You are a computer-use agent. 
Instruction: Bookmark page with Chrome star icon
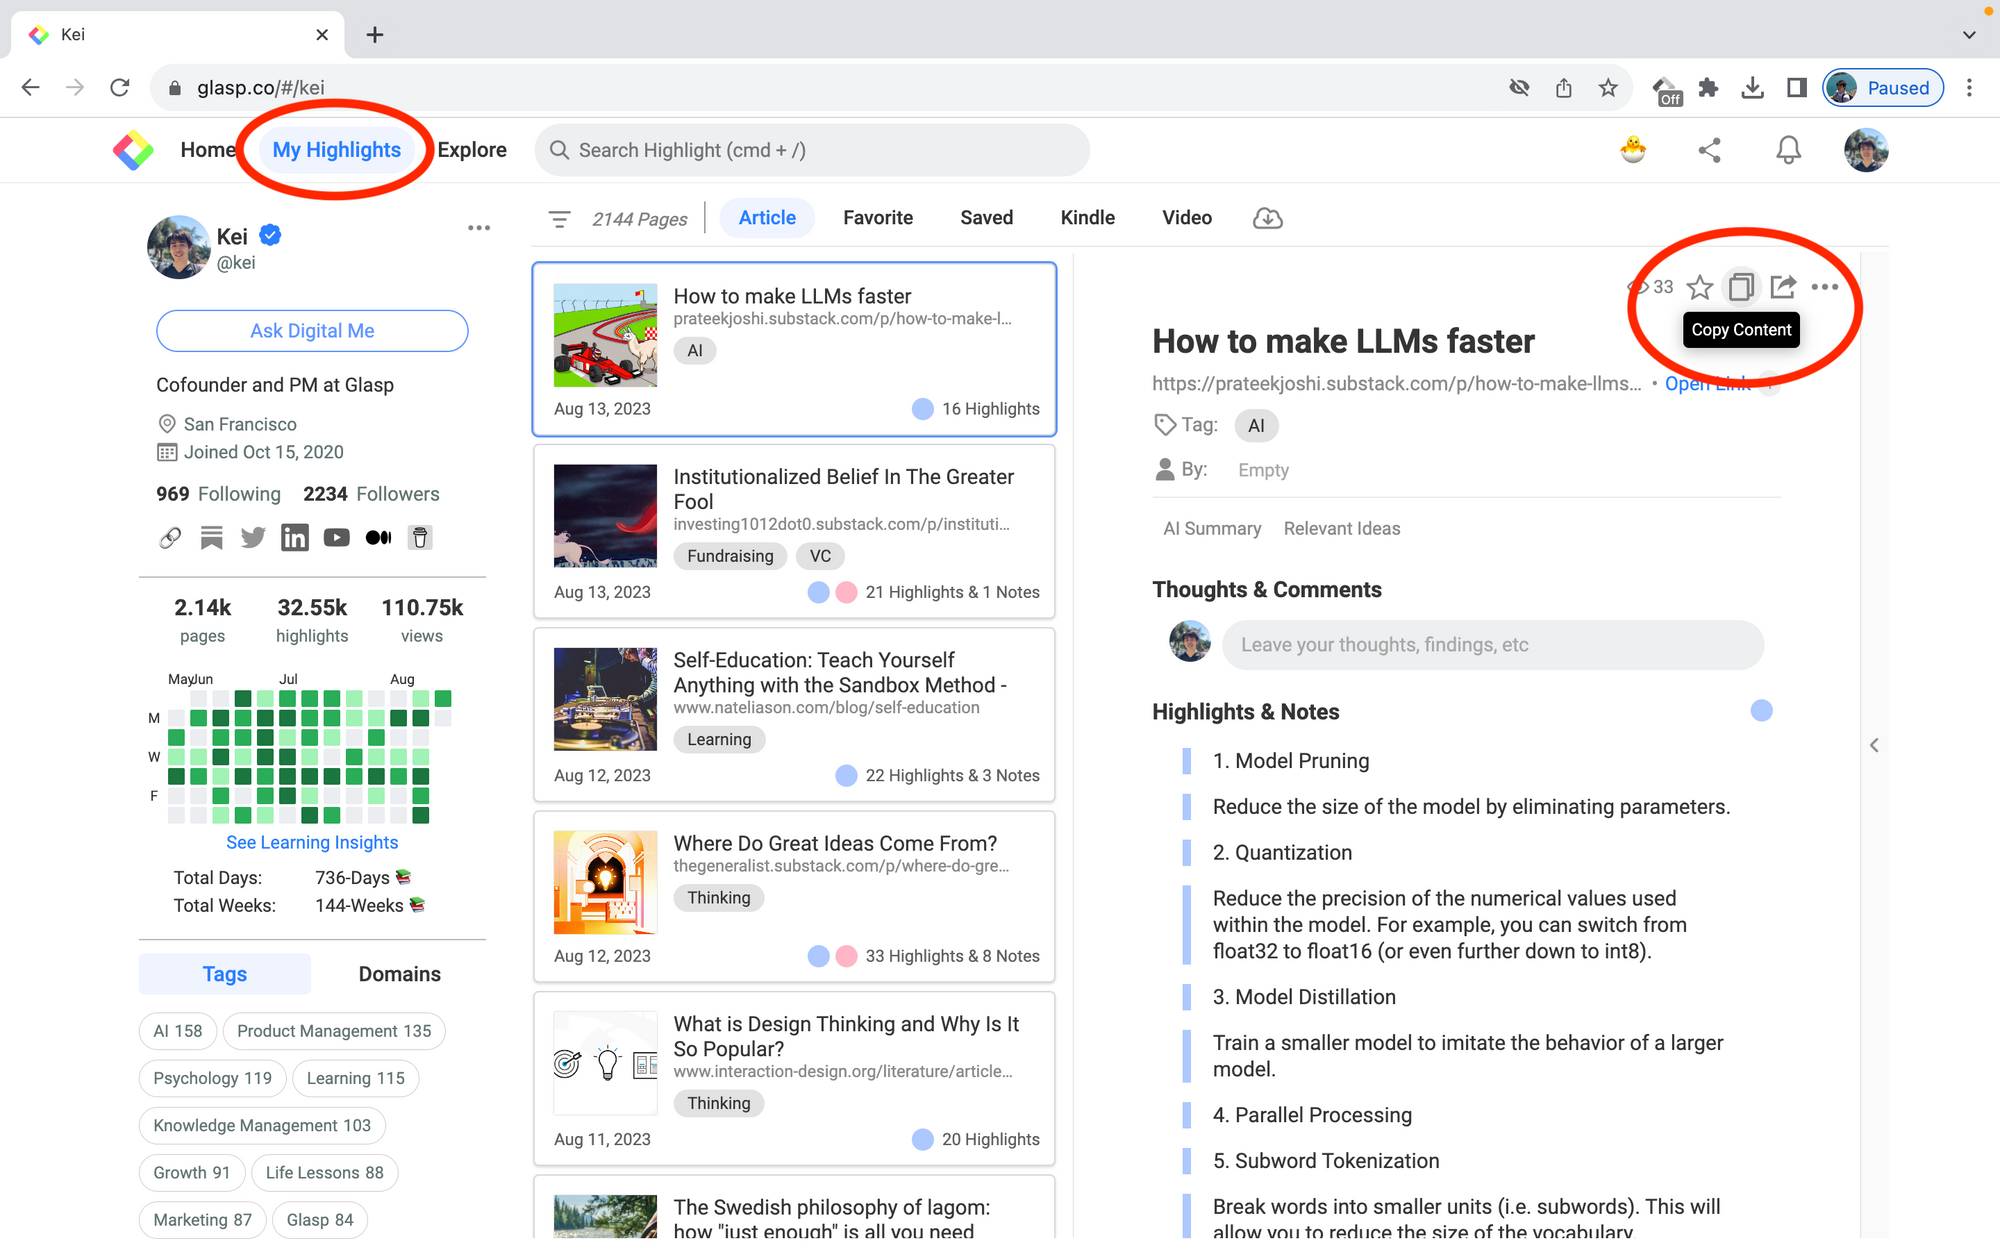(1608, 88)
